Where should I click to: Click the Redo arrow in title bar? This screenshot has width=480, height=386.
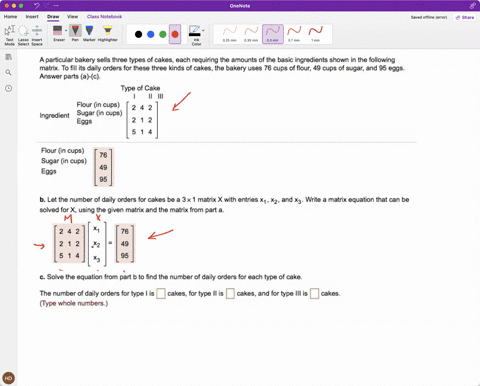[x=47, y=6]
